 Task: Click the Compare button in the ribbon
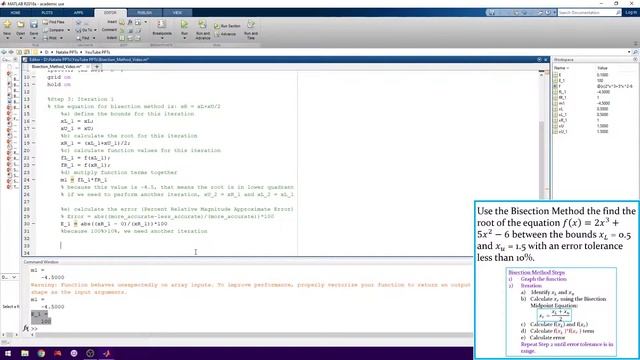(x=53, y=30)
